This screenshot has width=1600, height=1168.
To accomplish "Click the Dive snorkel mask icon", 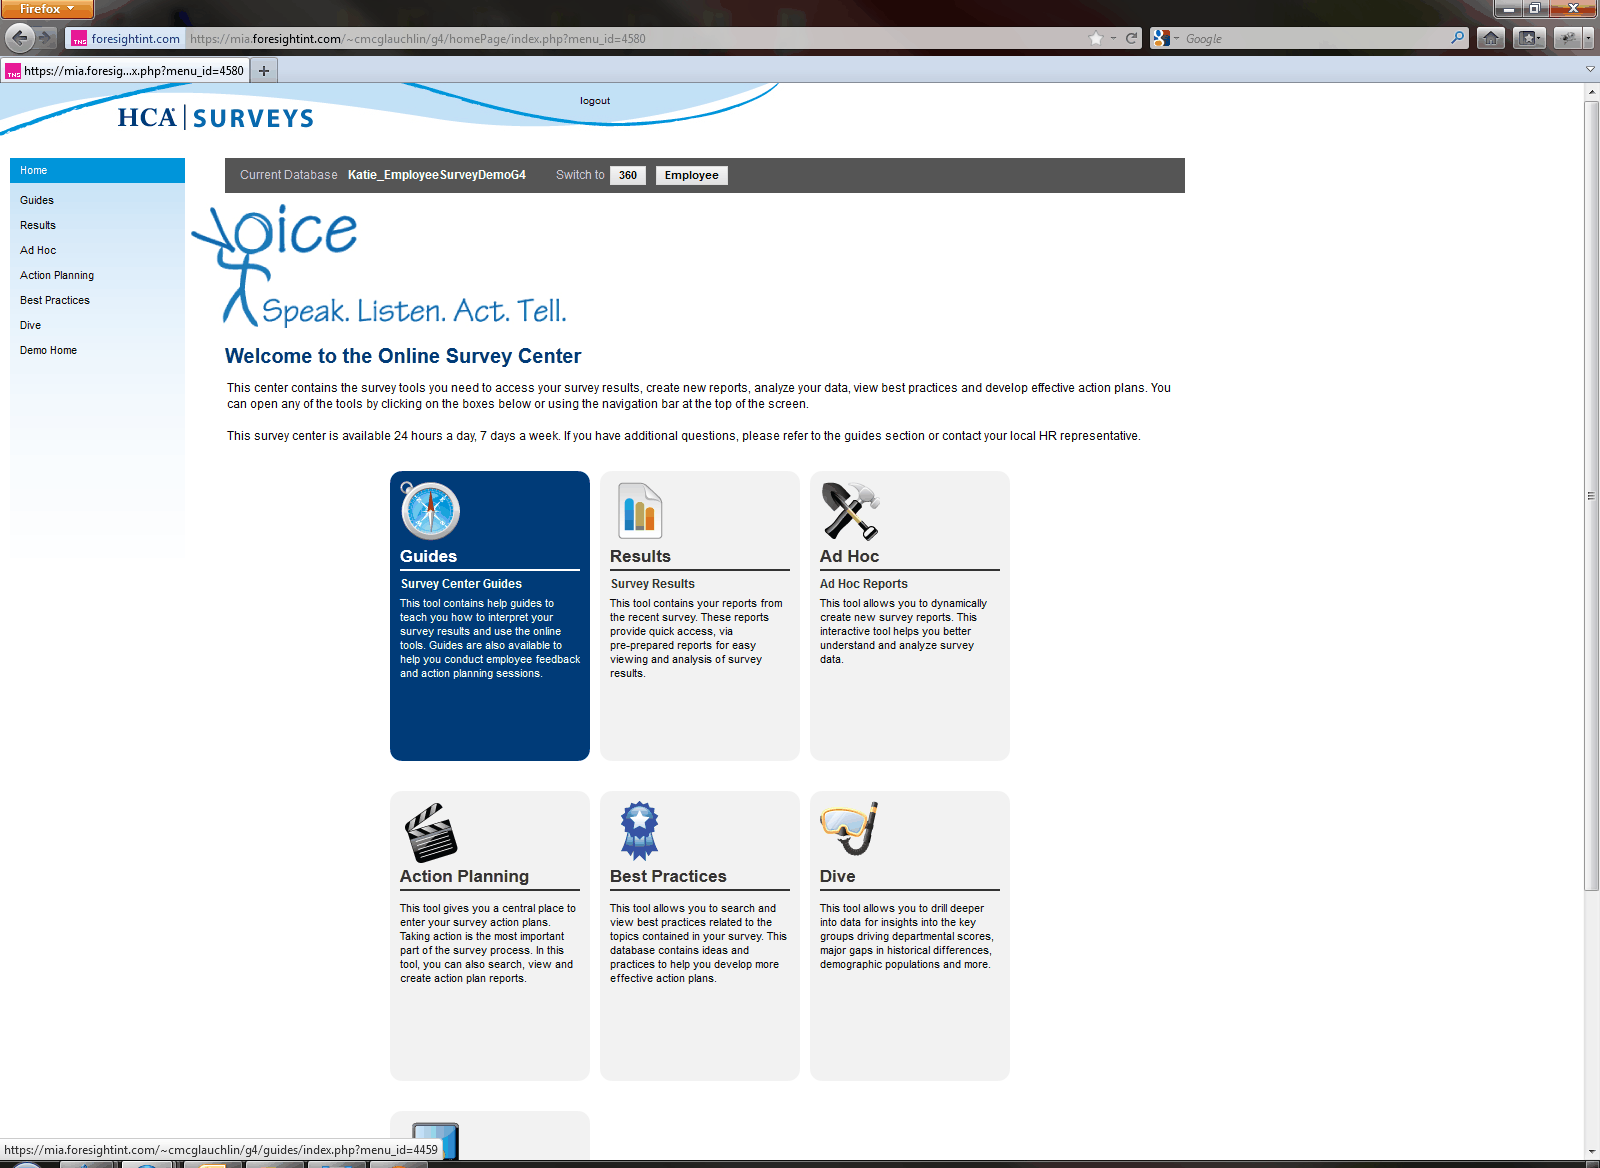I will coord(849,829).
